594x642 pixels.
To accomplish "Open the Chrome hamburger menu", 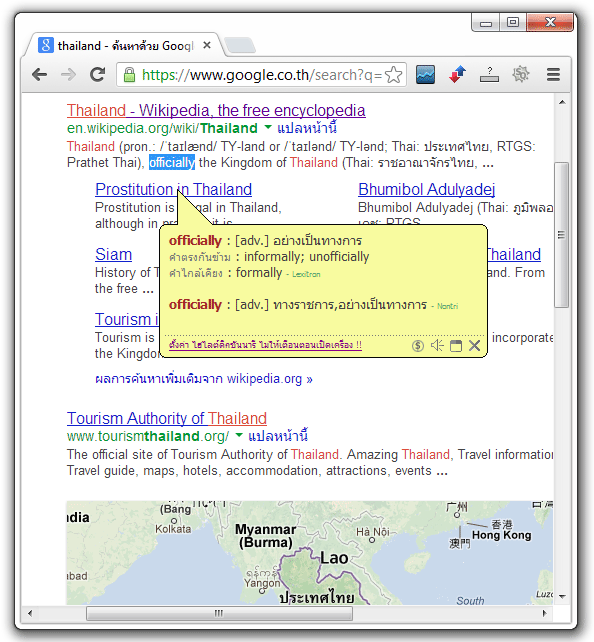I will [553, 75].
